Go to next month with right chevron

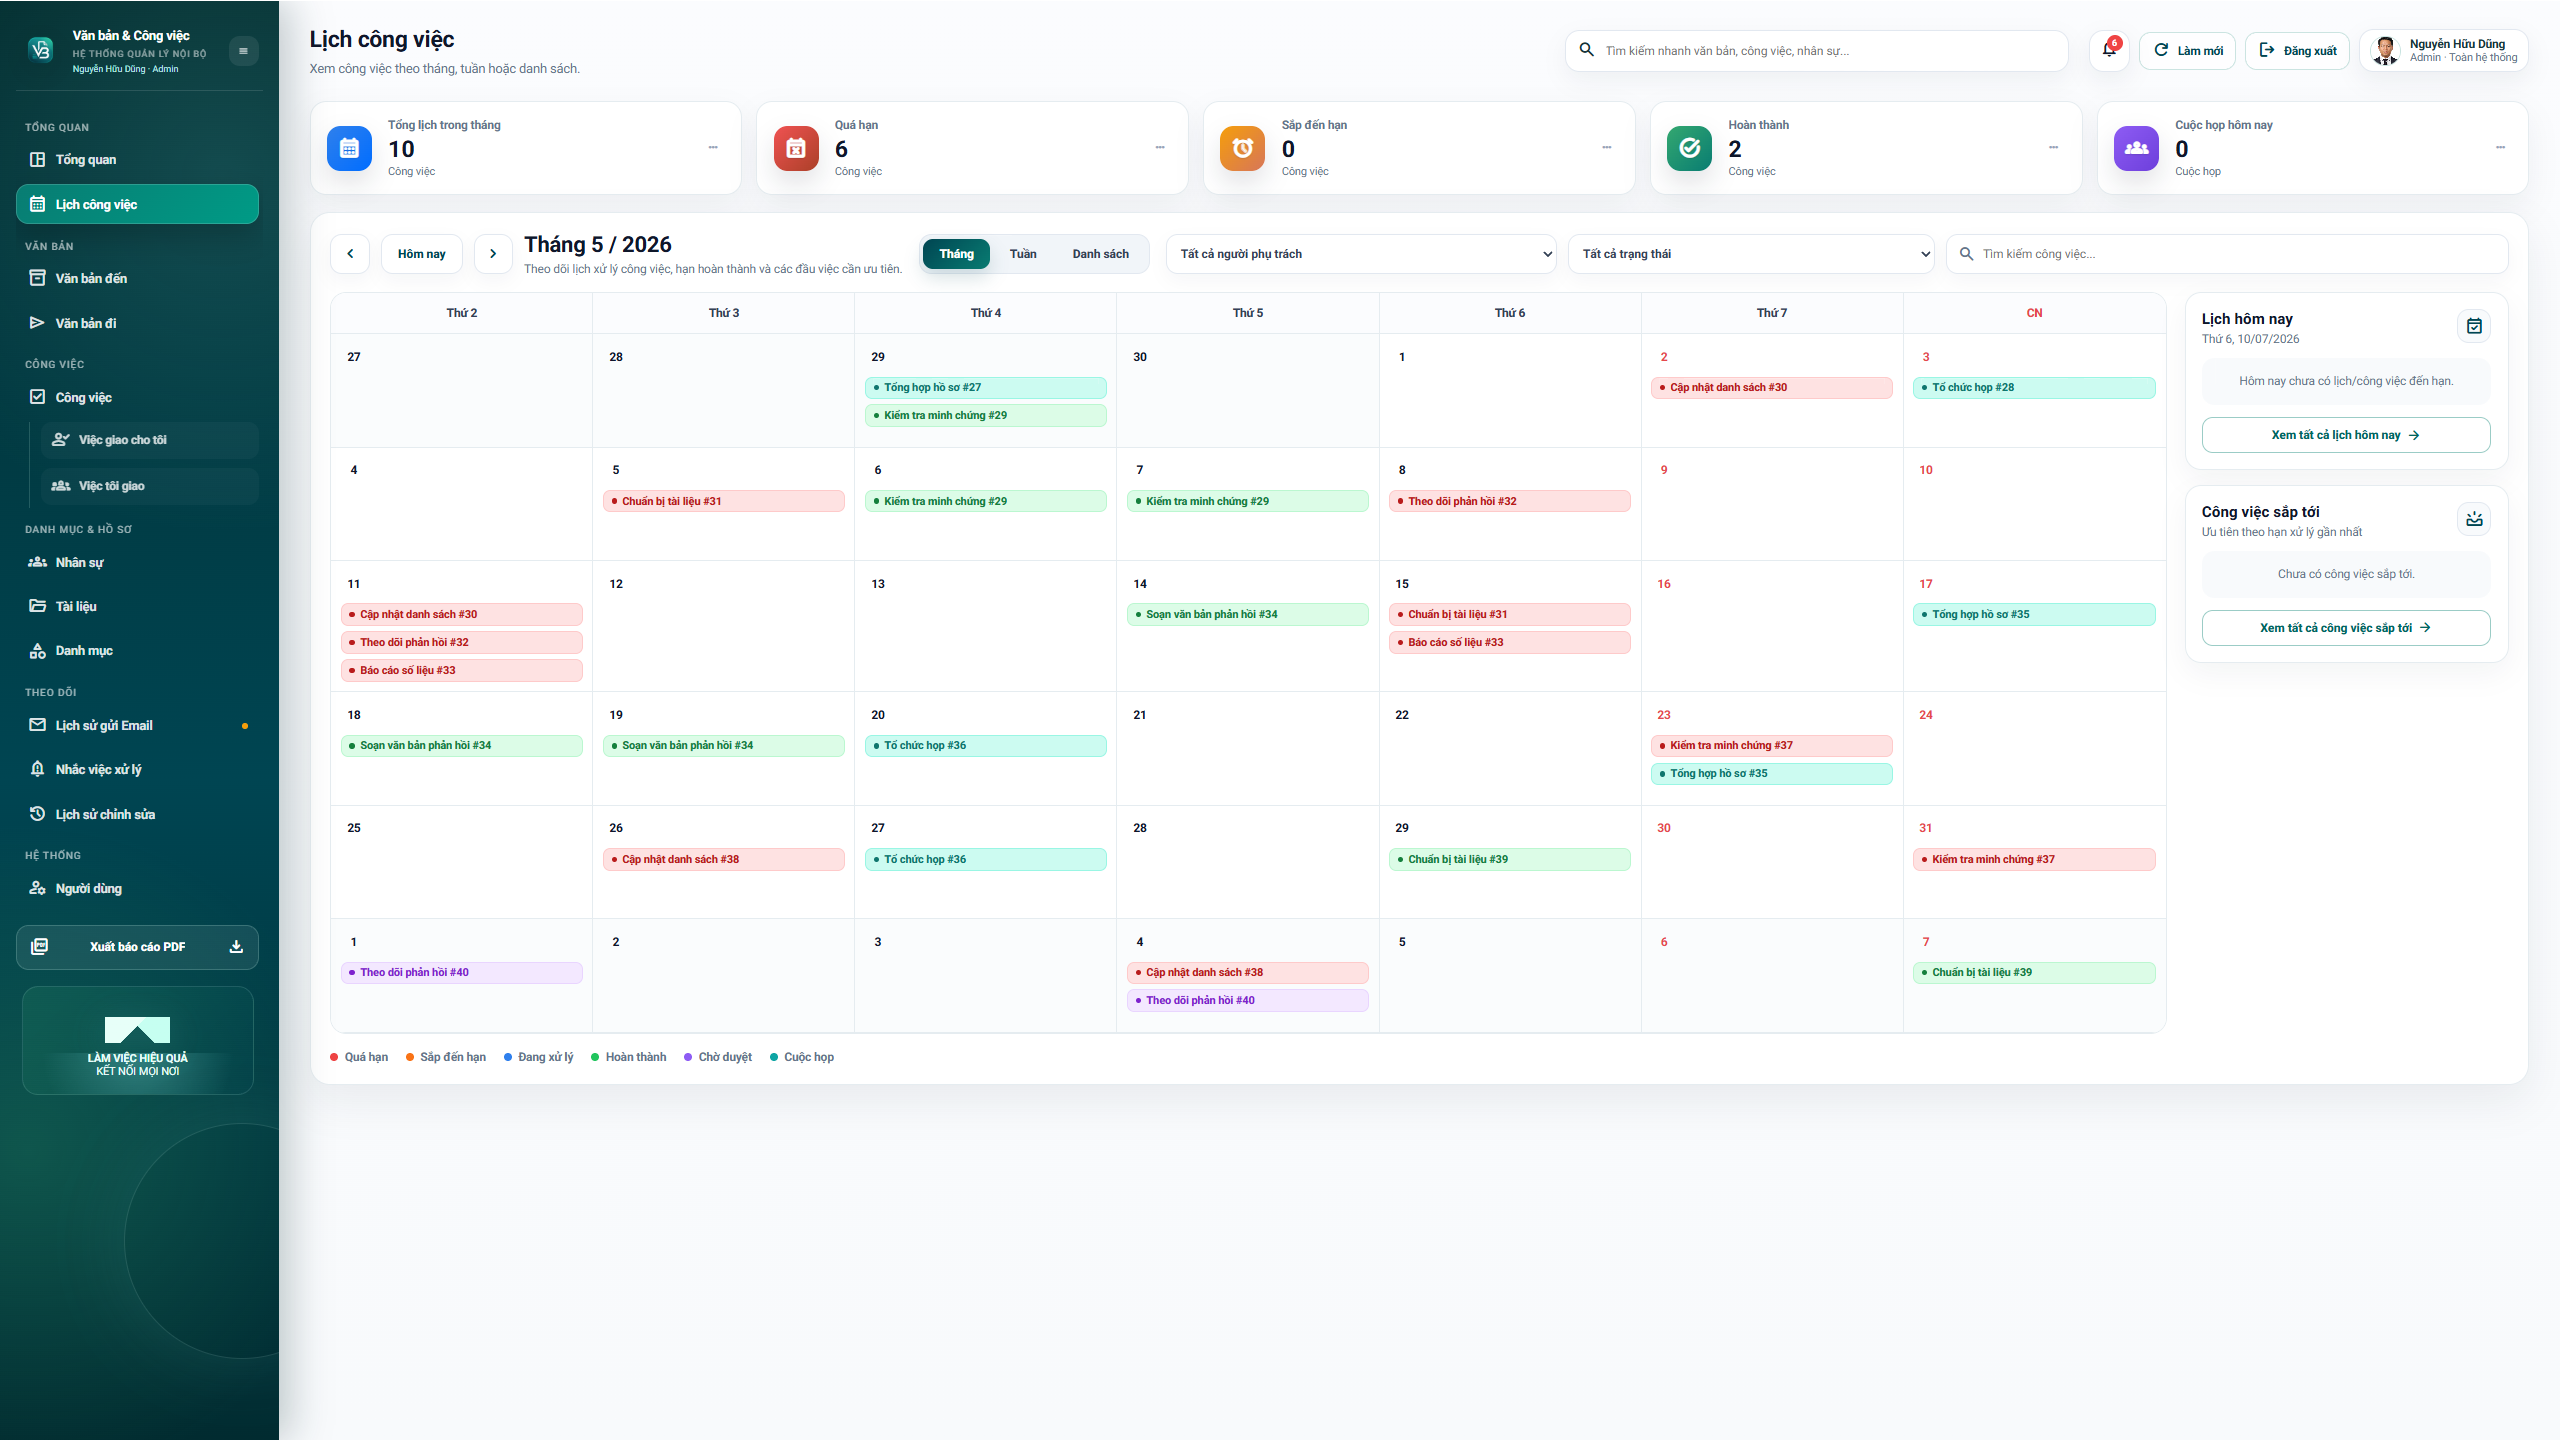point(493,254)
